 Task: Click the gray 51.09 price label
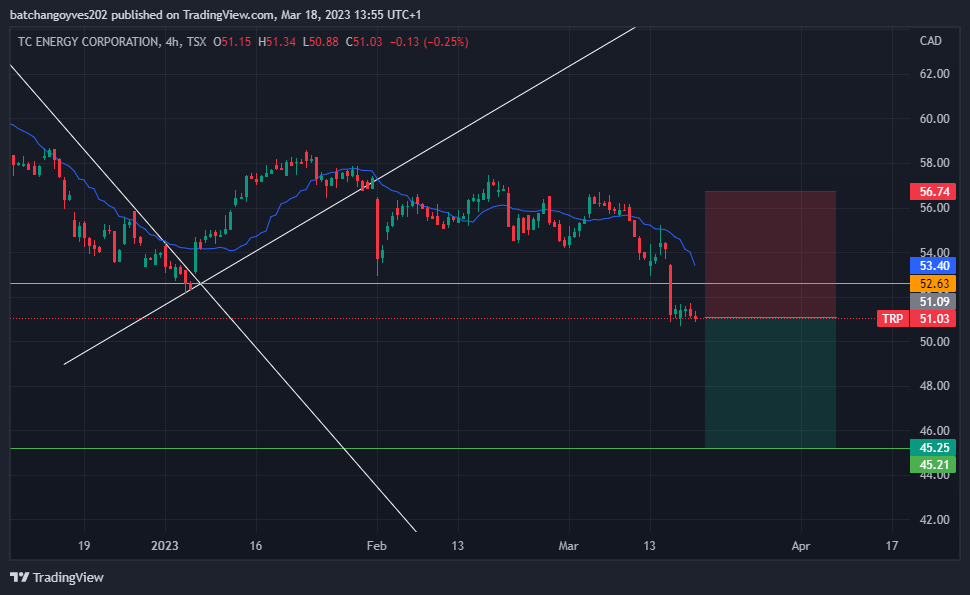933,302
